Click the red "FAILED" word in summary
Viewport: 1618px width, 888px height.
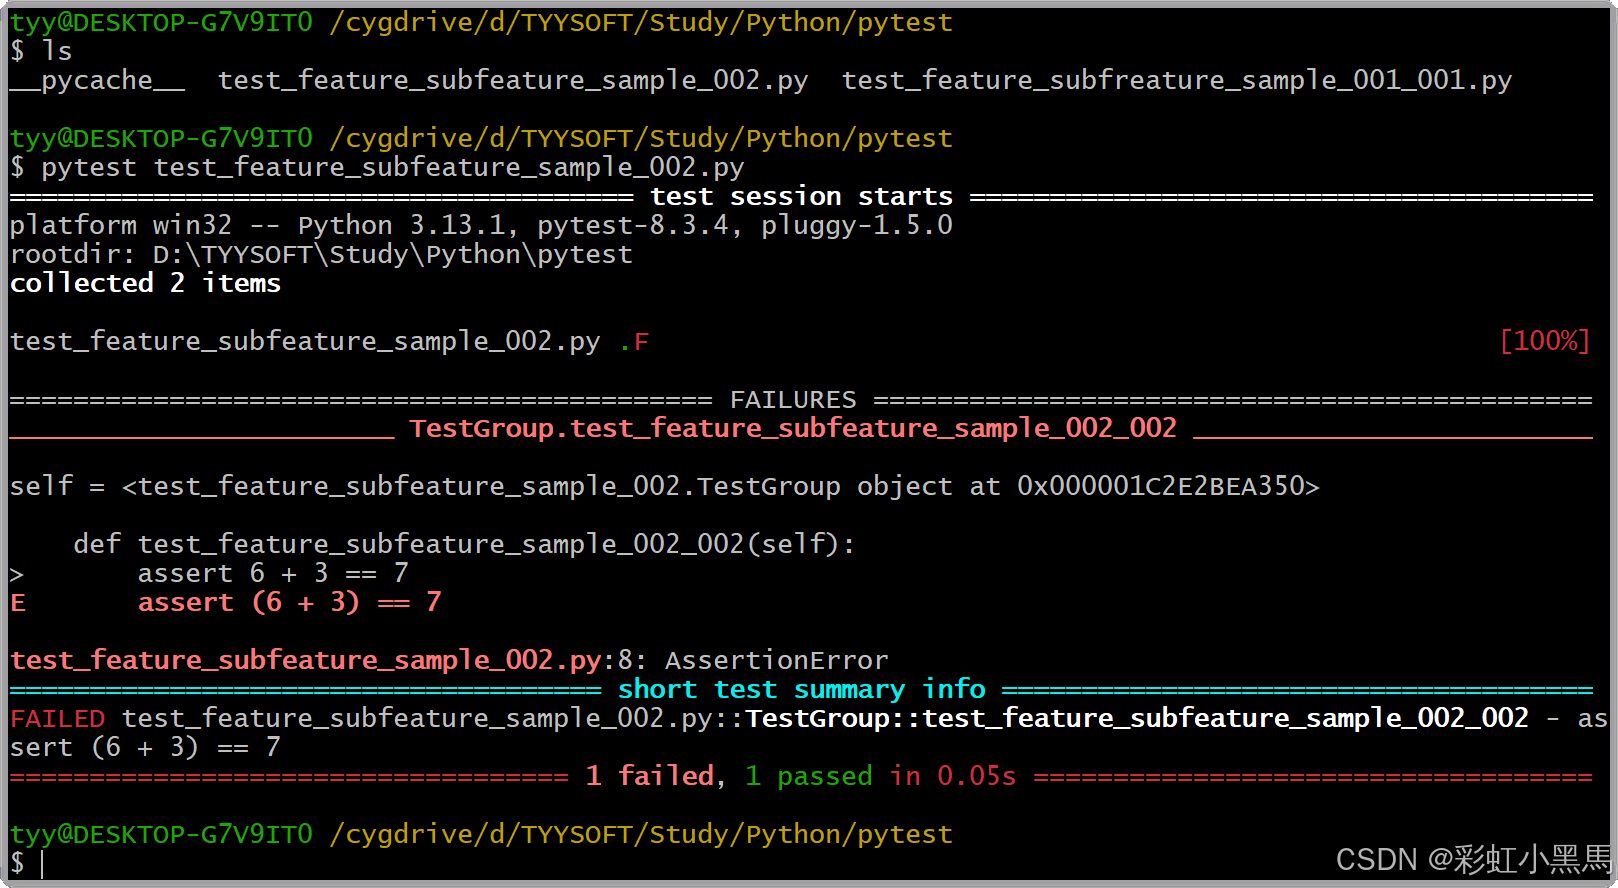[x=57, y=718]
